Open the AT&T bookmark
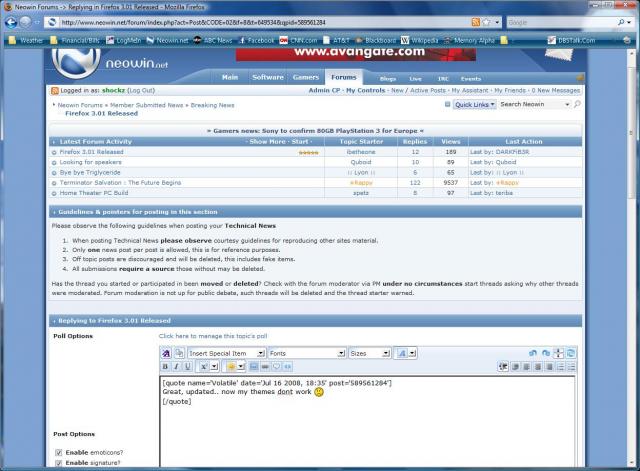This screenshot has width=640, height=471. (337, 40)
